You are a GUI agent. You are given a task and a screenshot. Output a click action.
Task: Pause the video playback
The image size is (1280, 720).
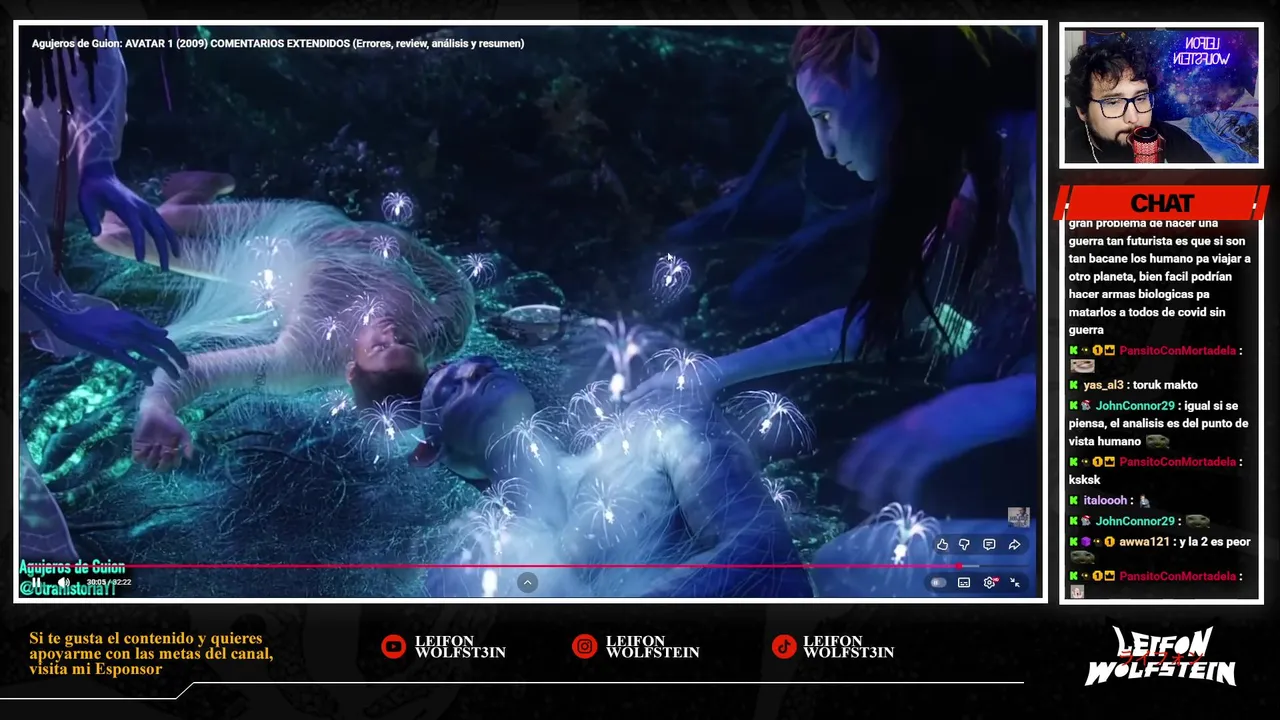pyautogui.click(x=37, y=582)
